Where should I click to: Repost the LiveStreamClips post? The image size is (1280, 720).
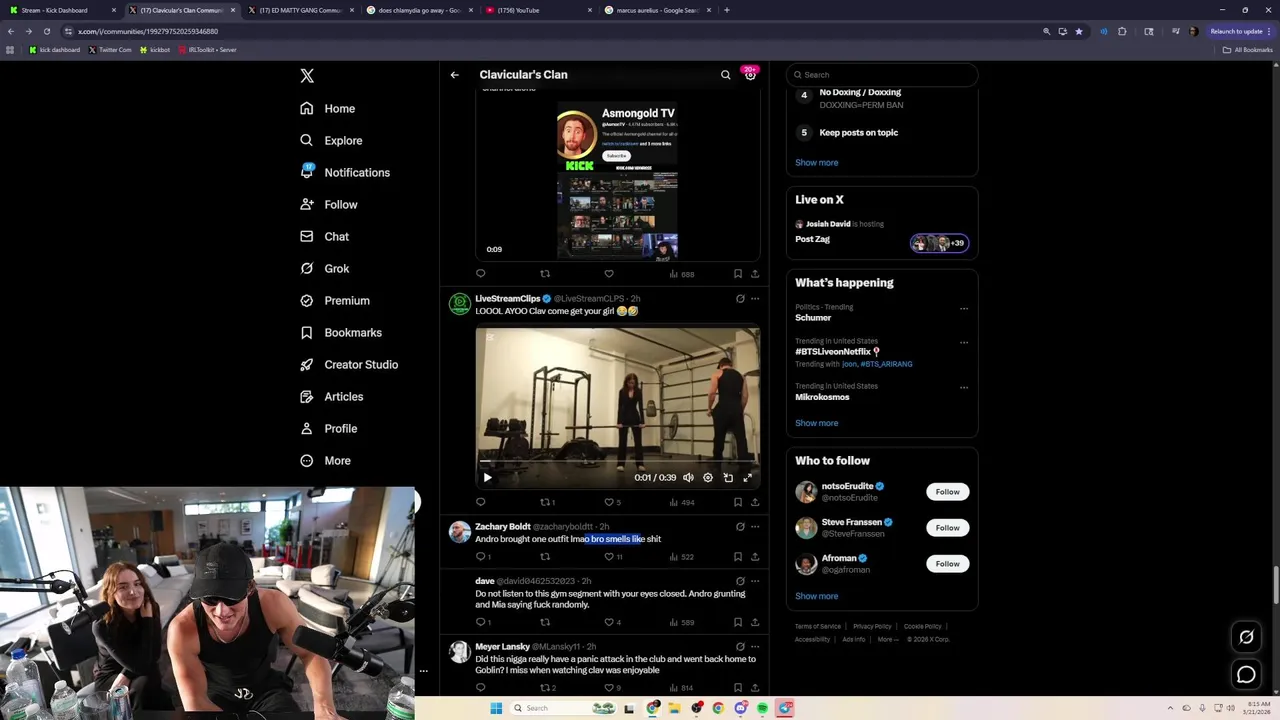[545, 502]
